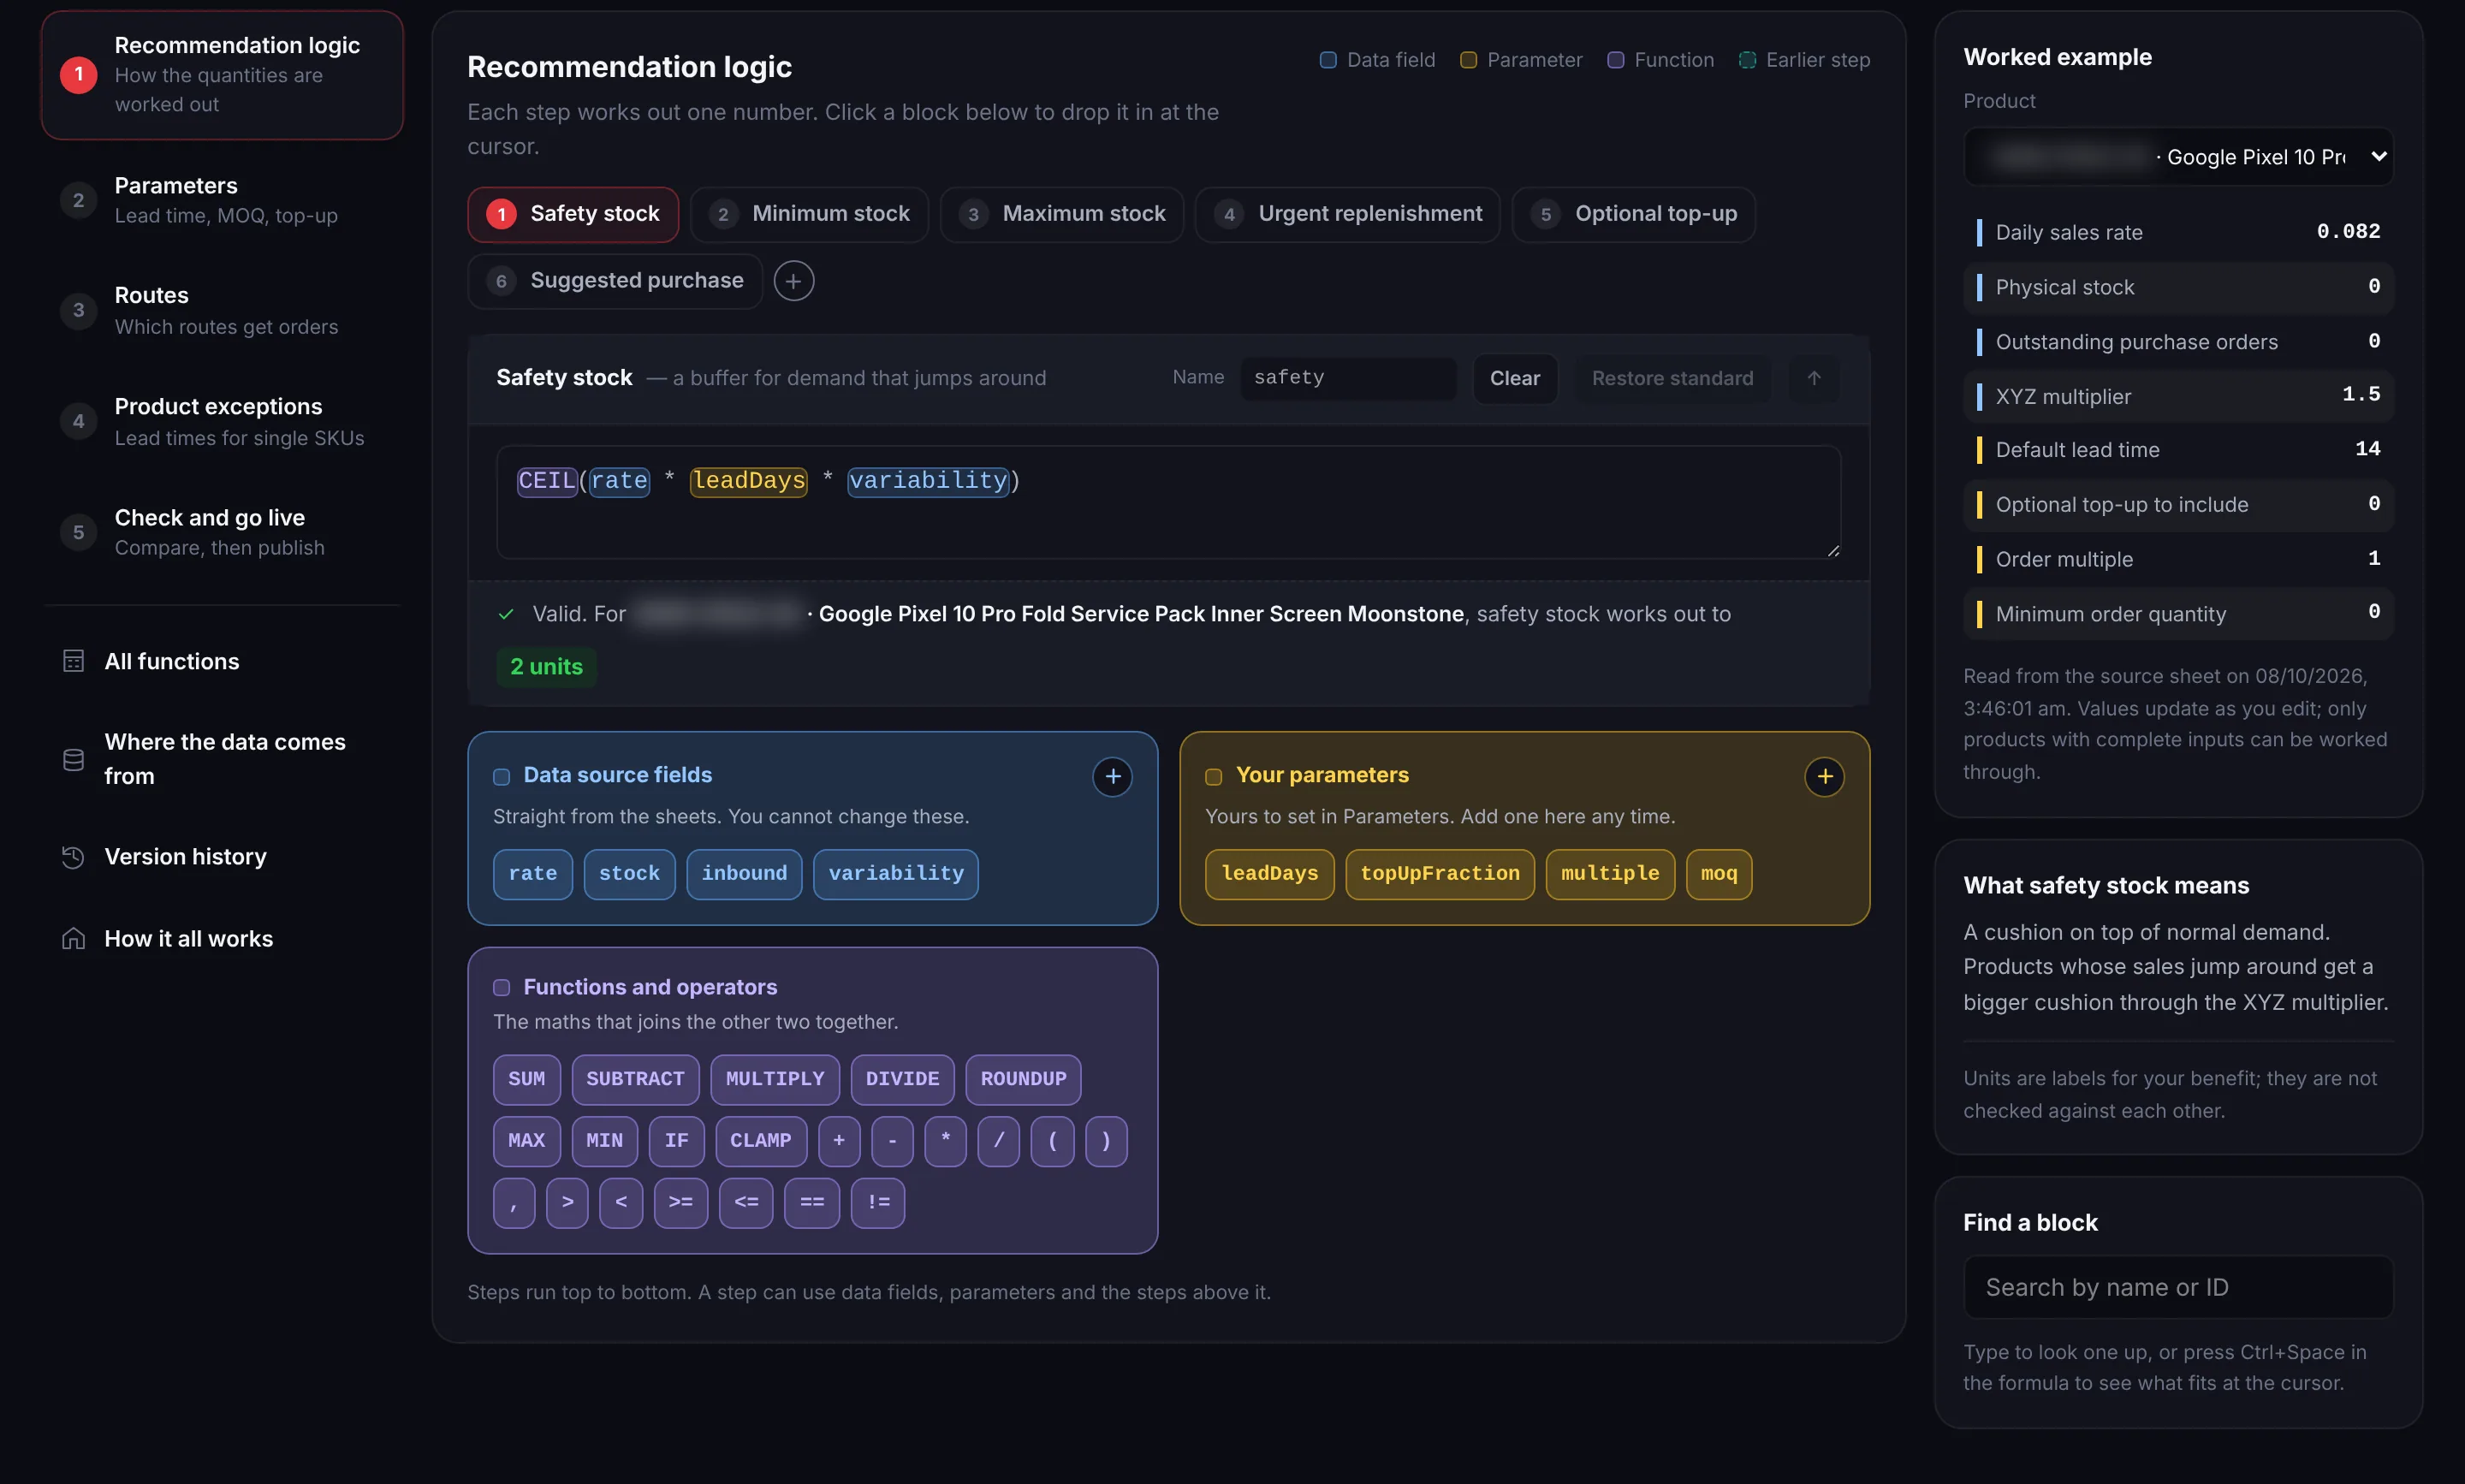Go to Product exceptions step
This screenshot has height=1484, width=2465.
[x=222, y=421]
